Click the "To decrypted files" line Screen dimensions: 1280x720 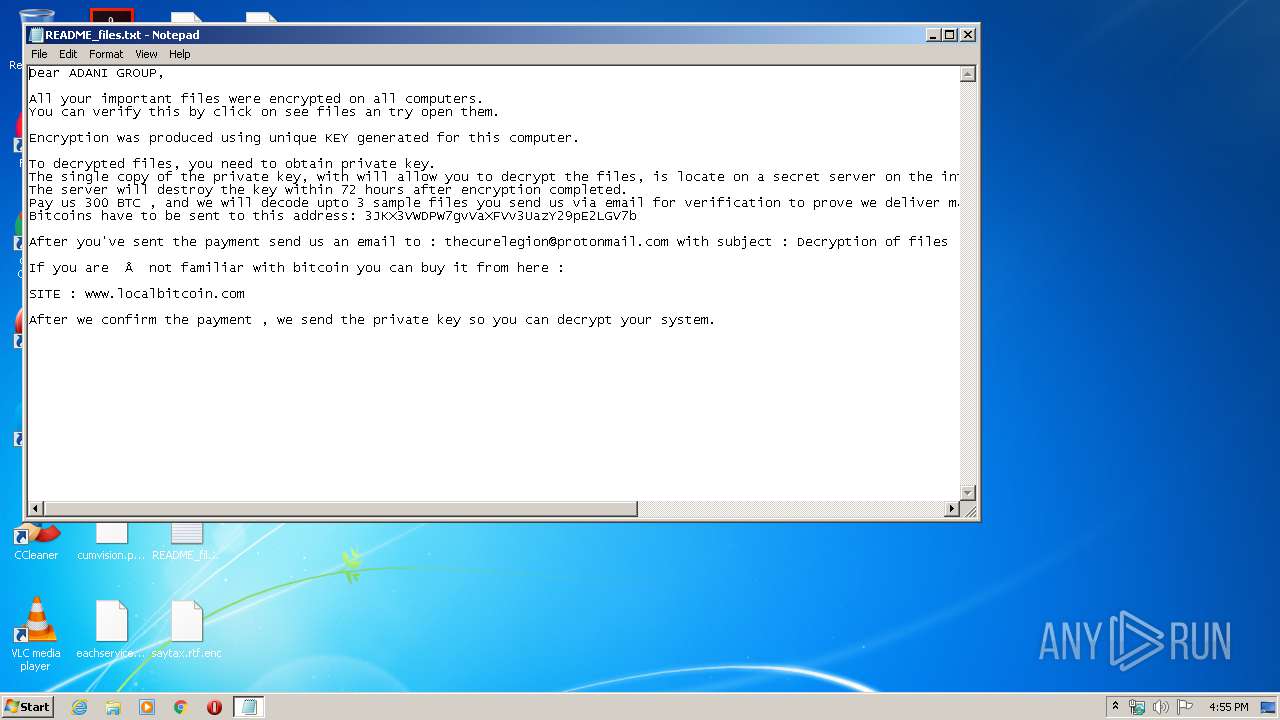coord(232,164)
